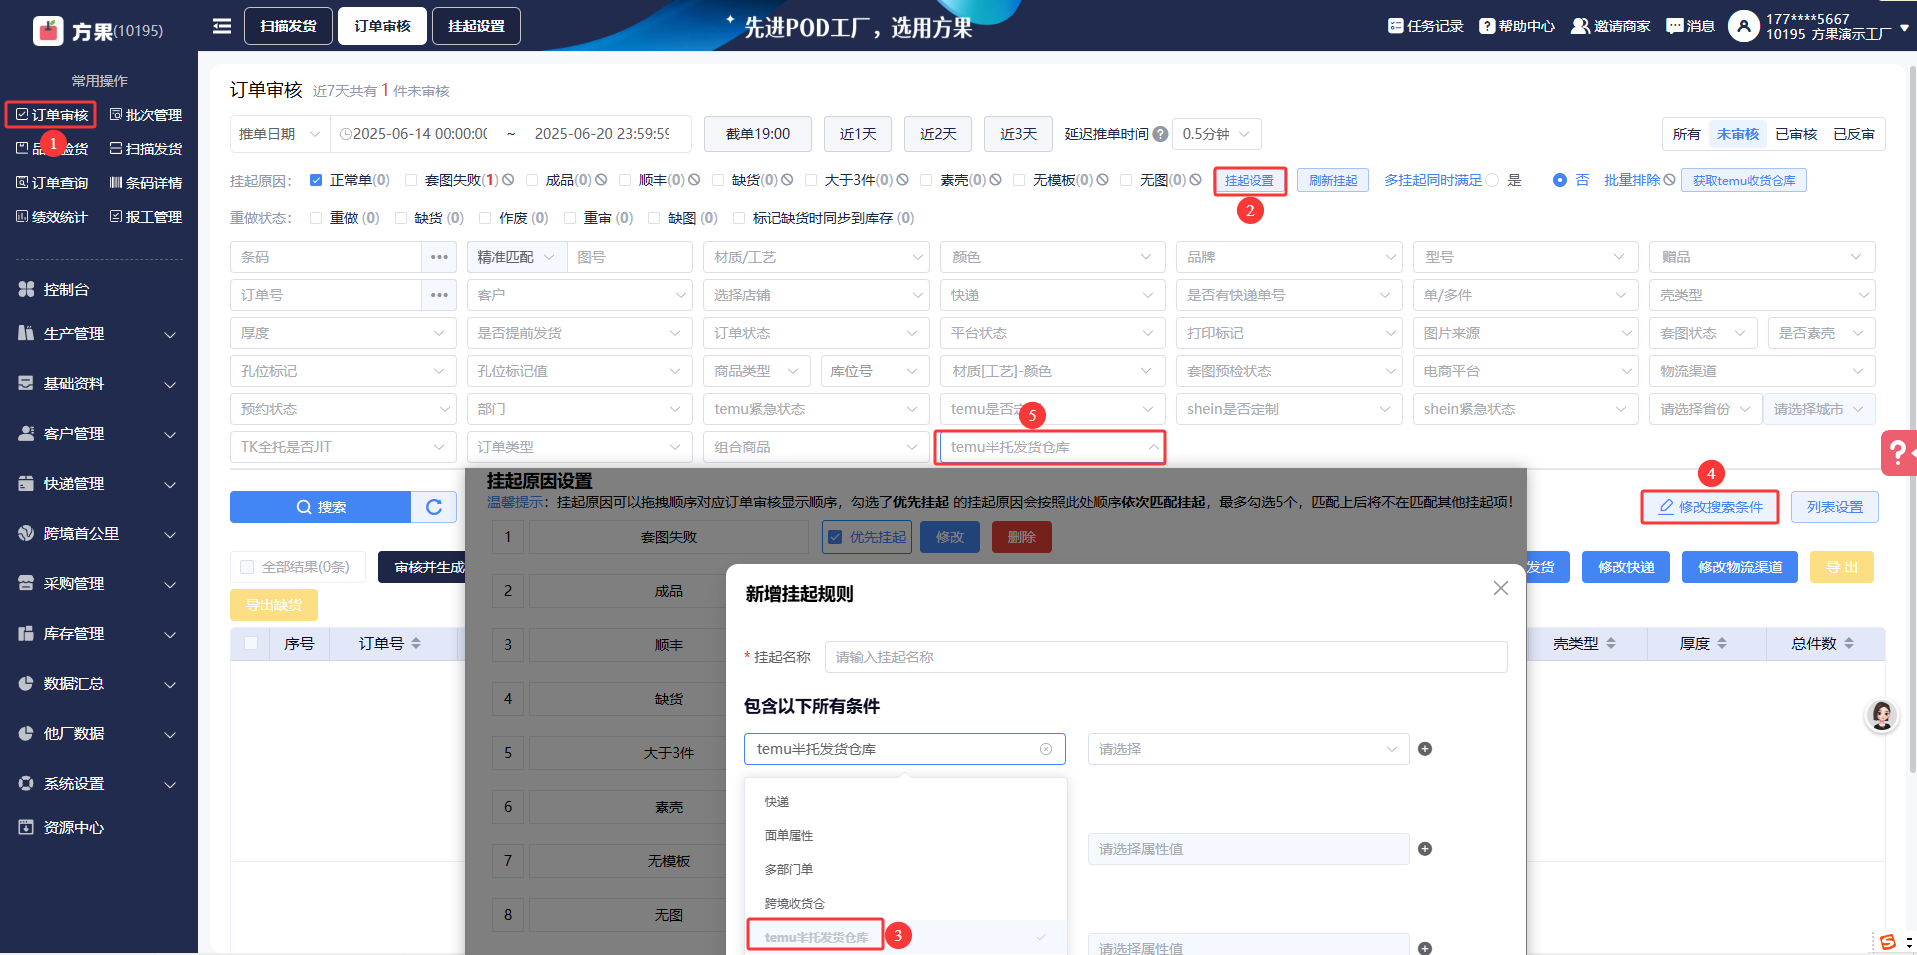Viewport: 1917px width, 955px height.
Task: Open the 订单状态 filter dropdown
Action: pyautogui.click(x=816, y=333)
